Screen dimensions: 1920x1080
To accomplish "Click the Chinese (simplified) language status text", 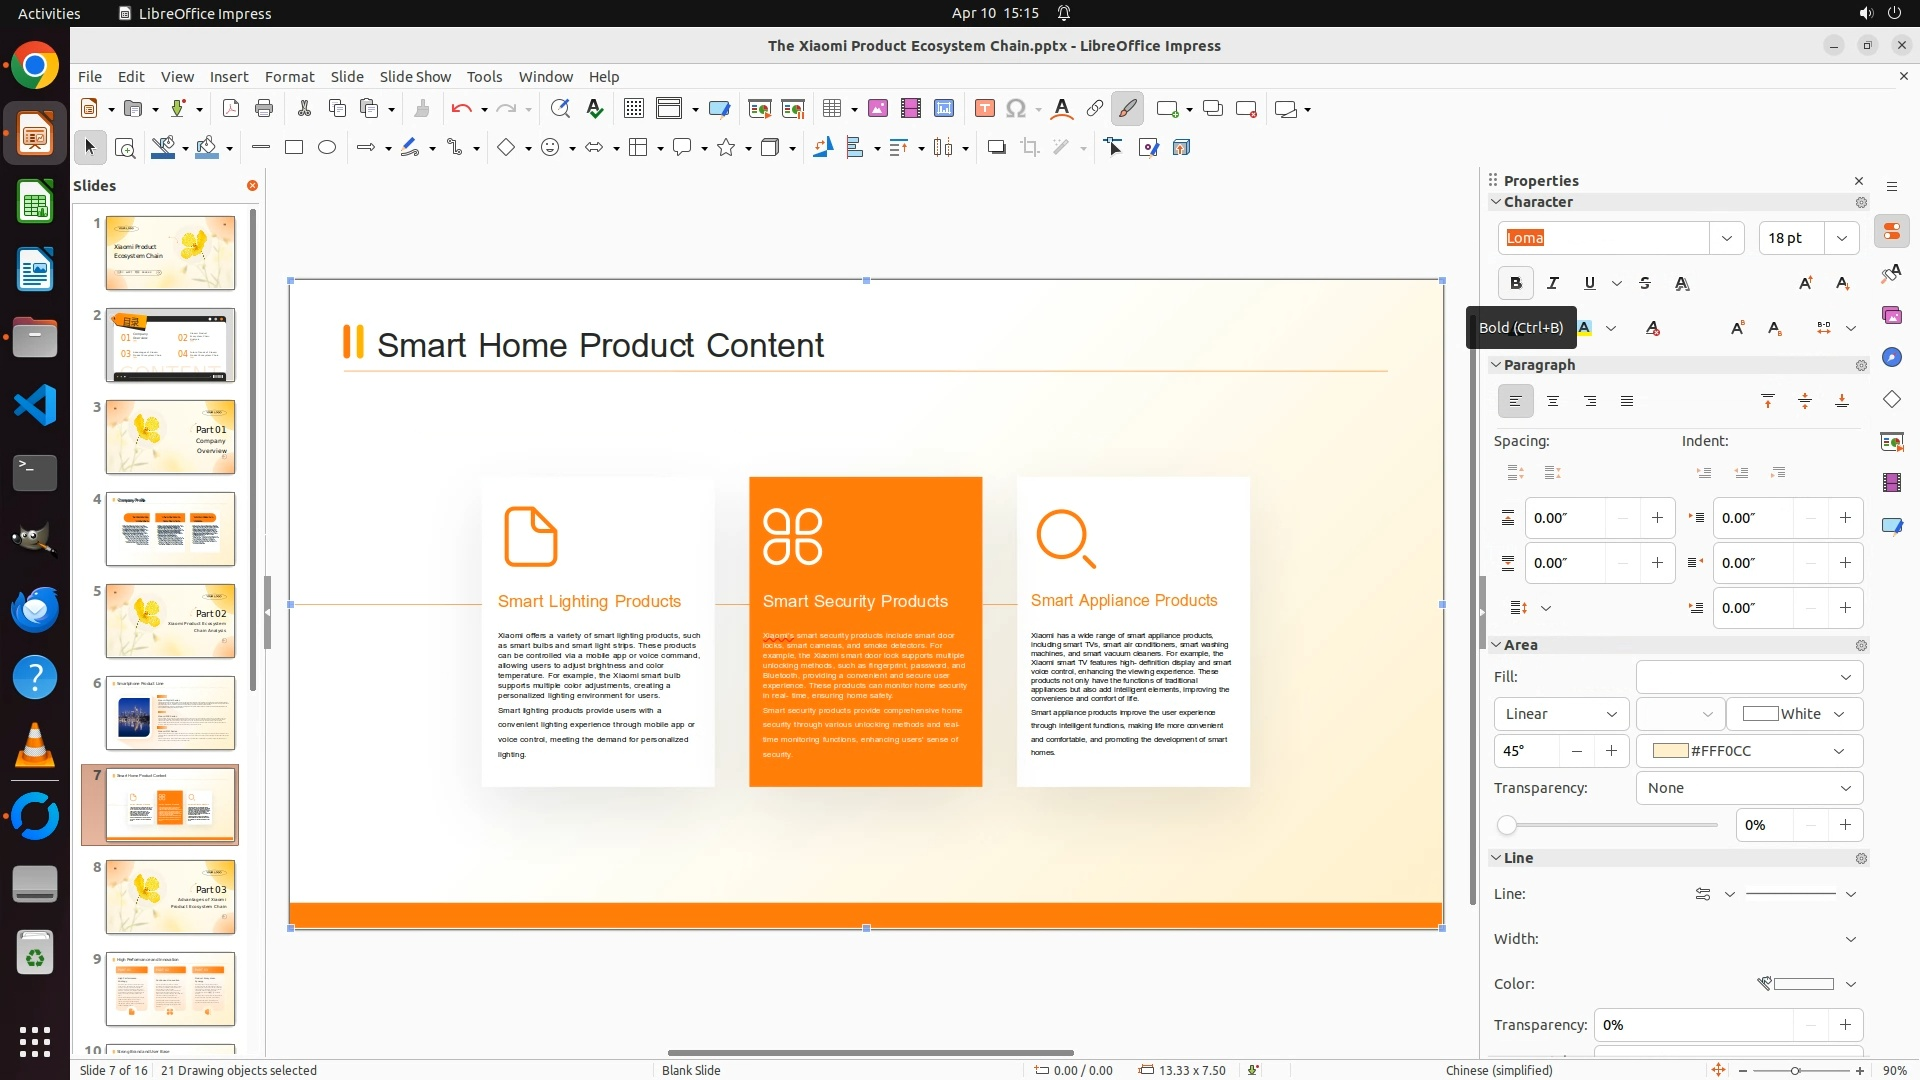I will (x=1499, y=1070).
